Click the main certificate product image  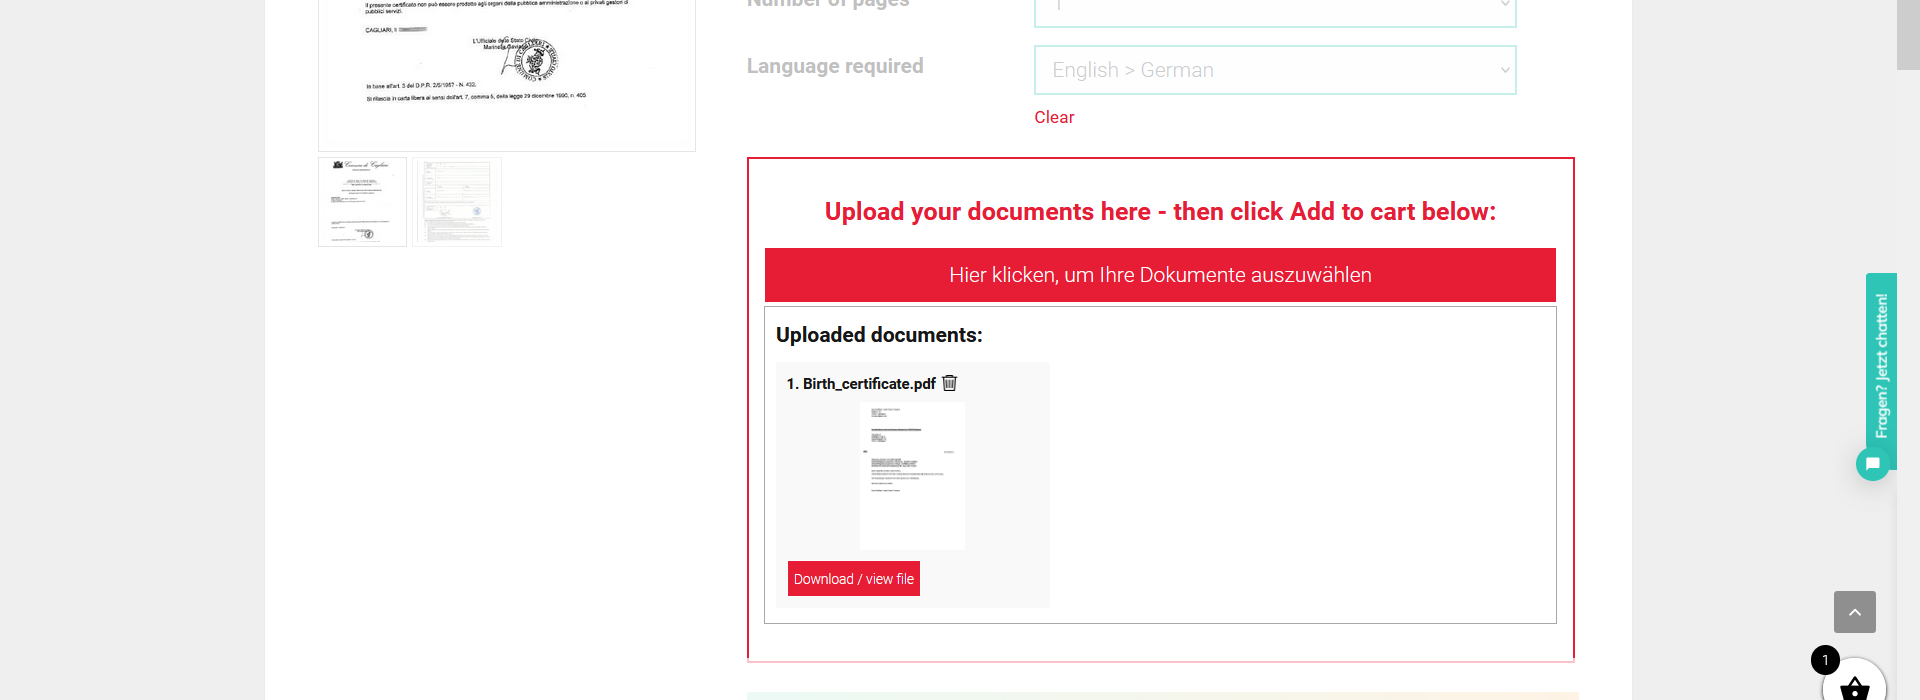[507, 75]
